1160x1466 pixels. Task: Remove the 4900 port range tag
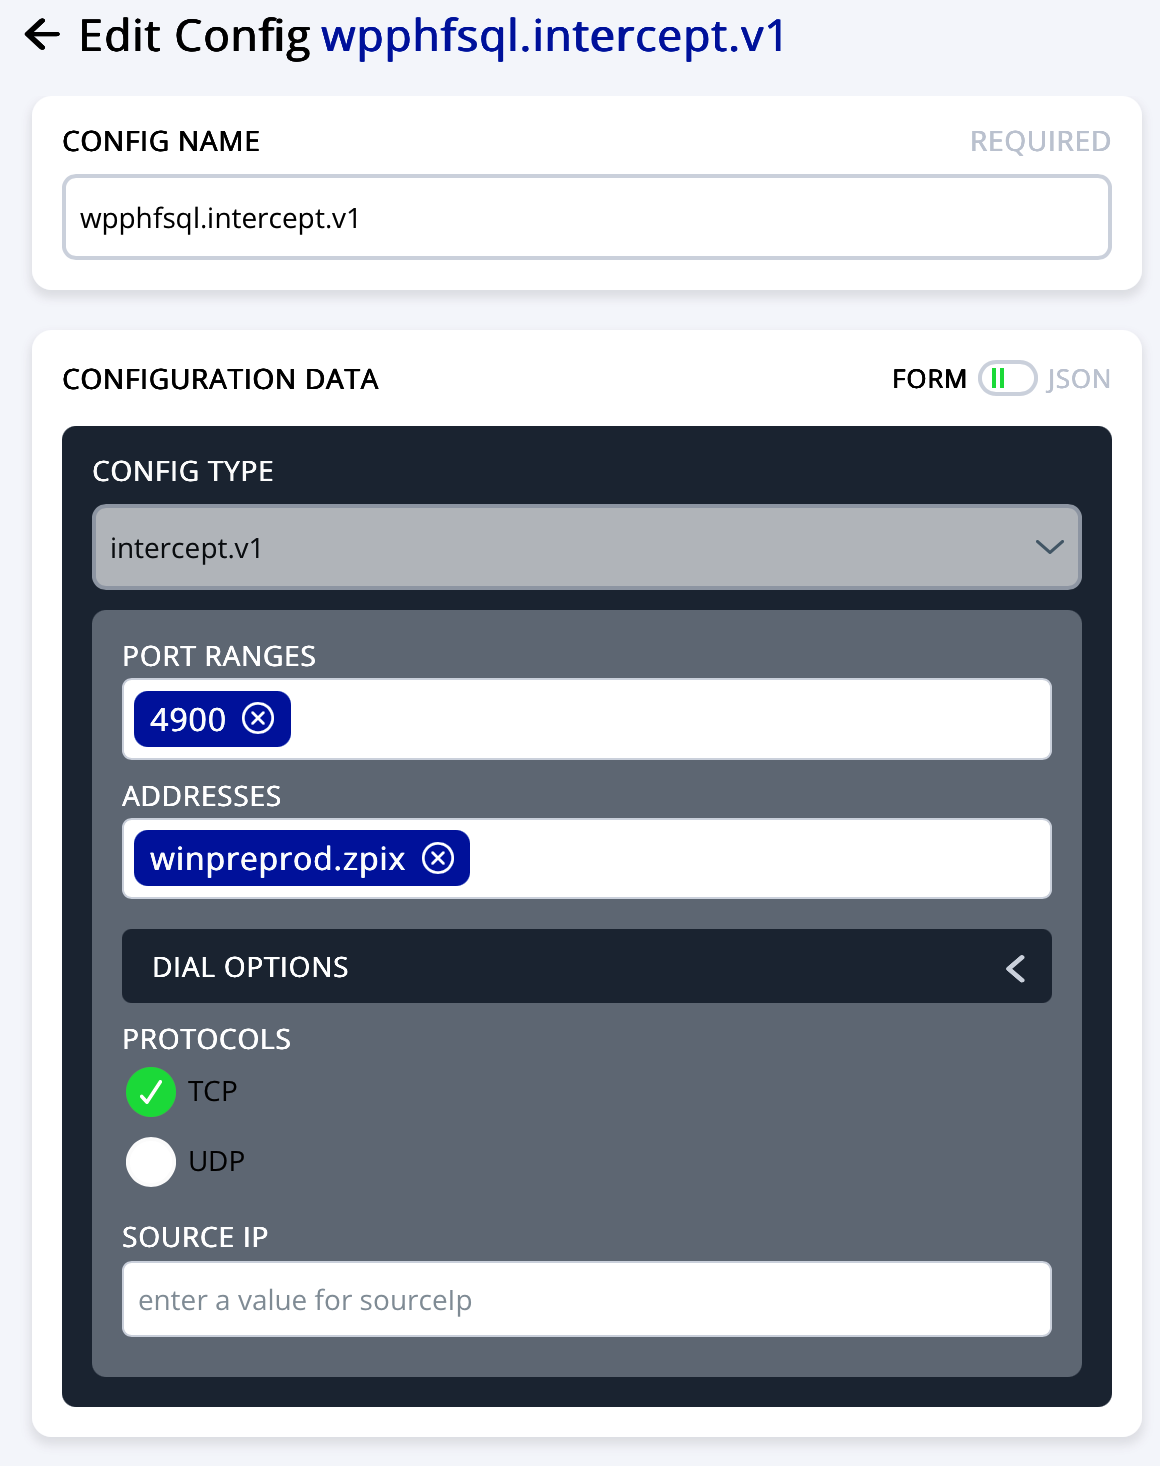(258, 718)
